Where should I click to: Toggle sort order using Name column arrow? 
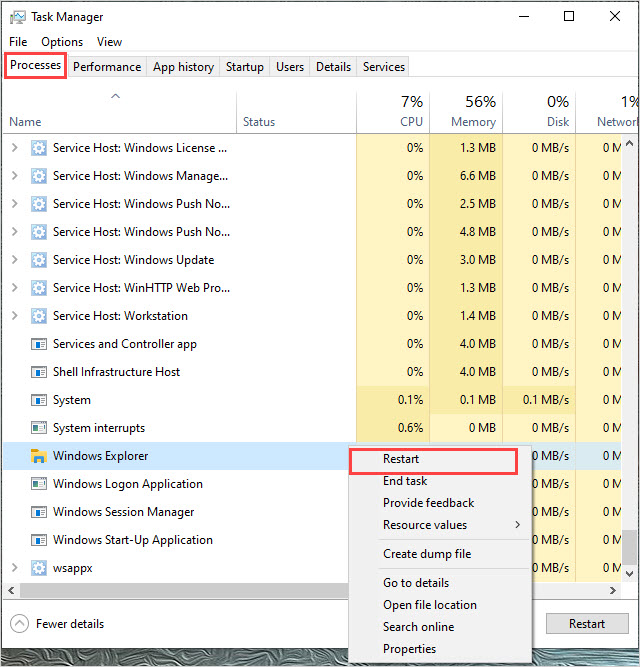click(116, 96)
